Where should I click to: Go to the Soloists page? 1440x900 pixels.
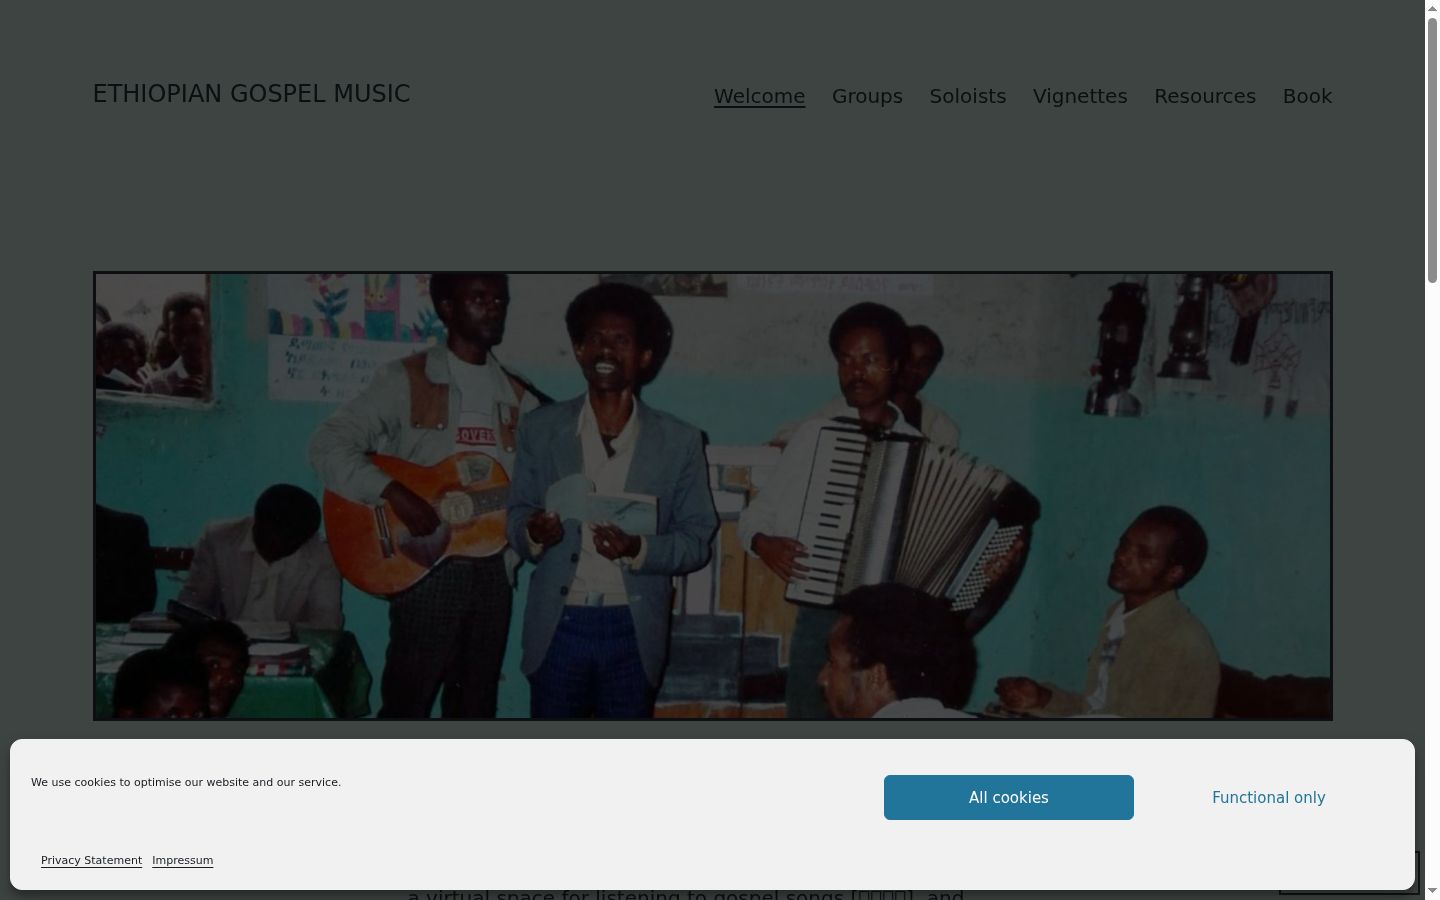968,96
